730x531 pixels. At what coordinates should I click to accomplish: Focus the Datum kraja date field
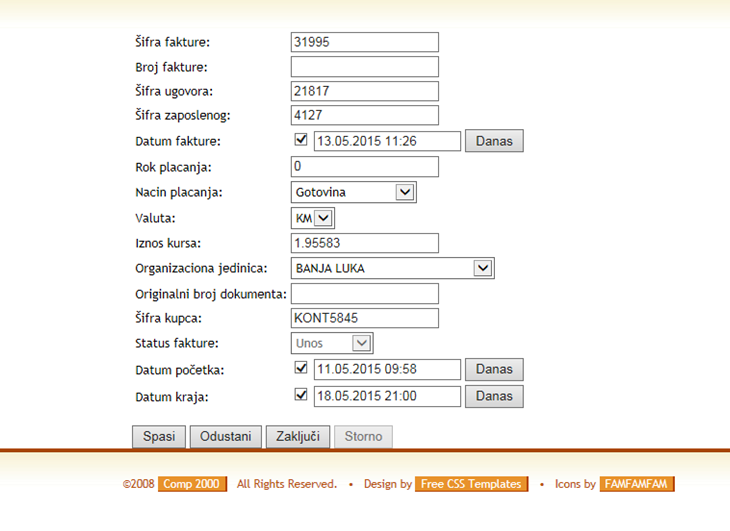[387, 396]
